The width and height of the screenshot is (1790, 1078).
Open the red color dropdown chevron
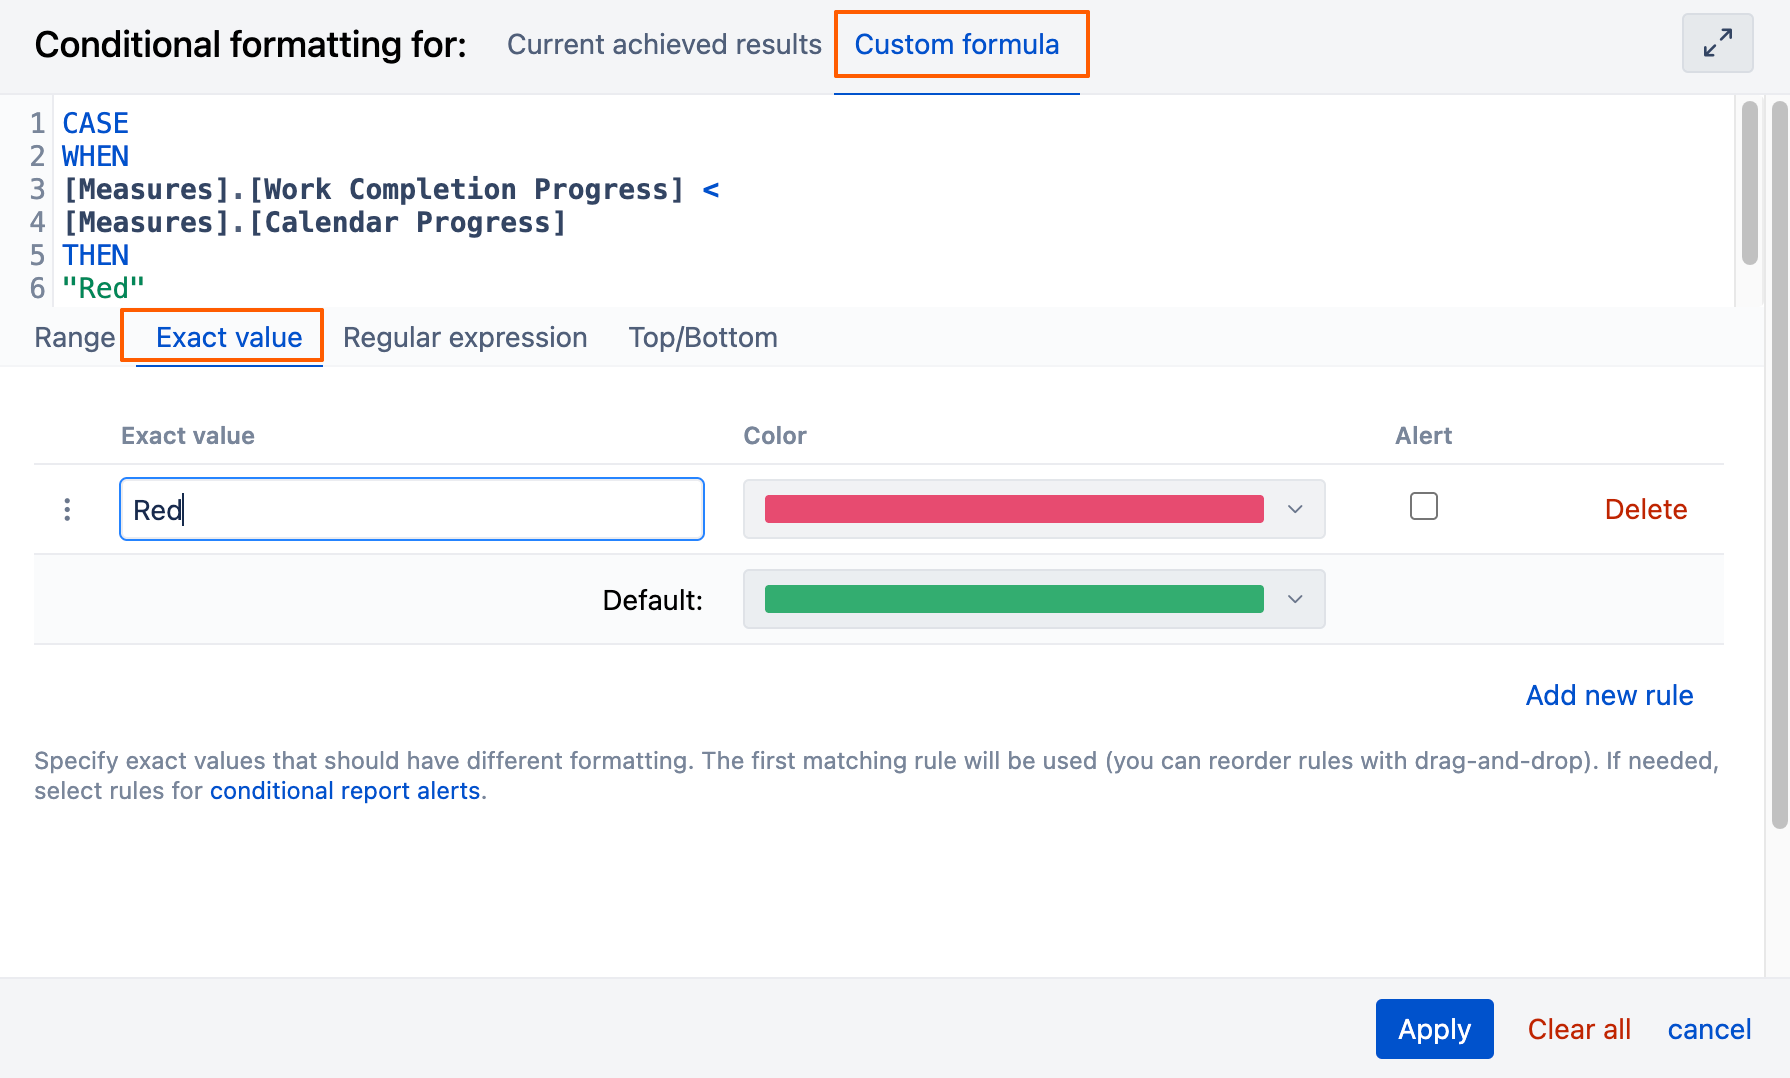click(x=1295, y=510)
